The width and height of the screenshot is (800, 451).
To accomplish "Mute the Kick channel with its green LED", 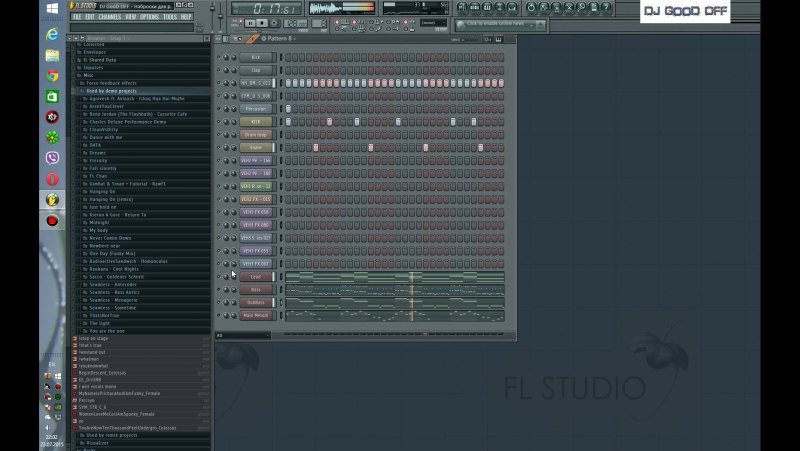I will (x=219, y=57).
